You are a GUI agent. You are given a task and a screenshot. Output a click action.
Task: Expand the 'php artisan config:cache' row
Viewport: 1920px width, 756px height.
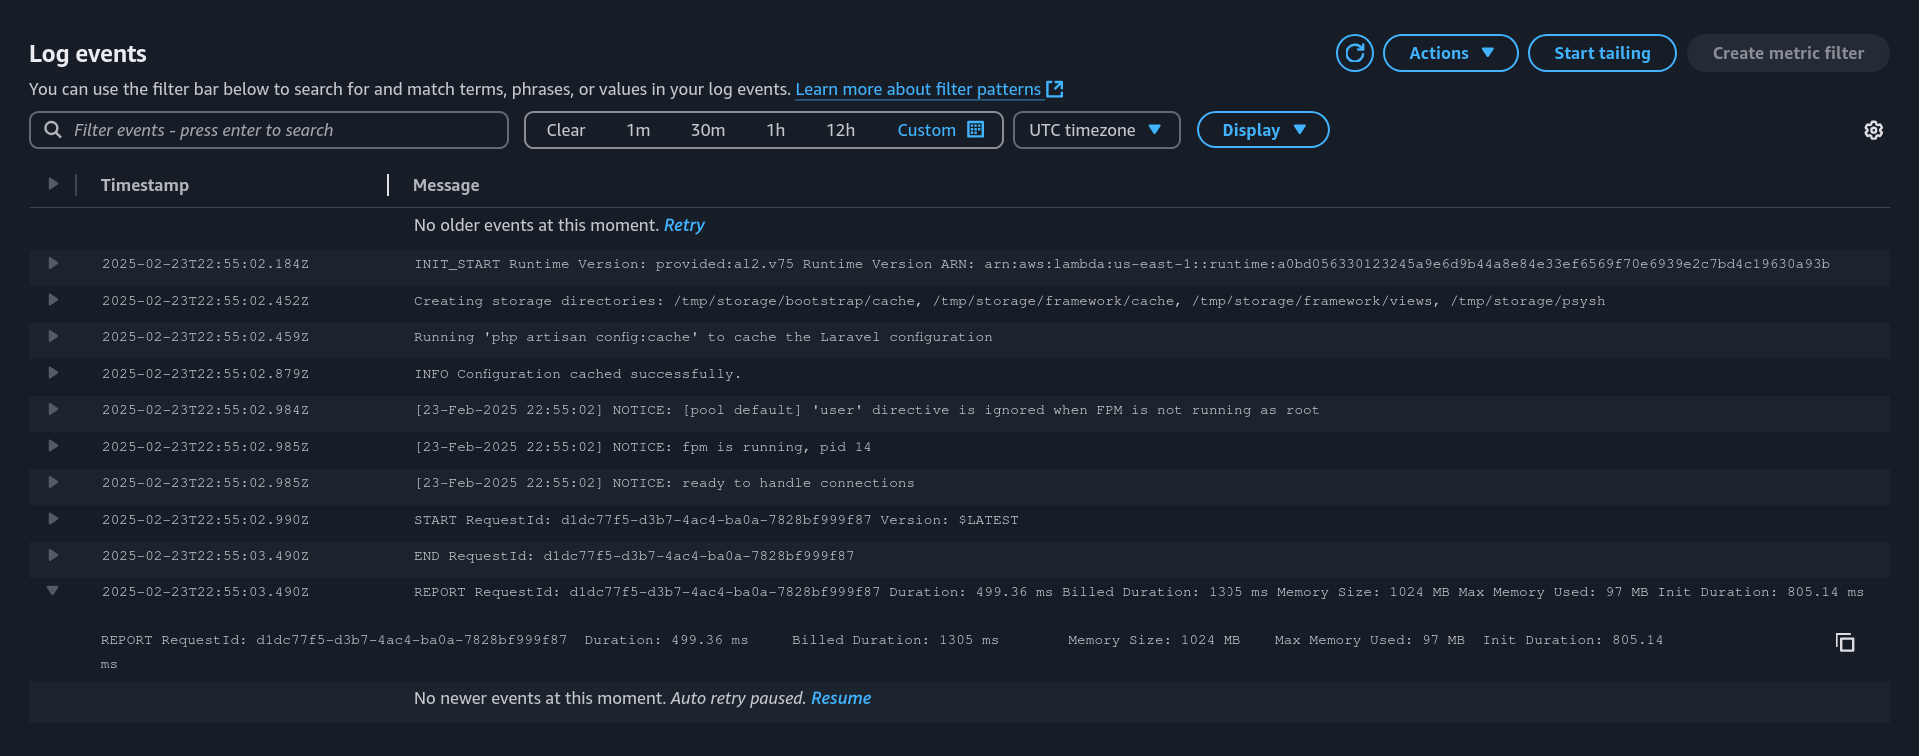tap(53, 336)
